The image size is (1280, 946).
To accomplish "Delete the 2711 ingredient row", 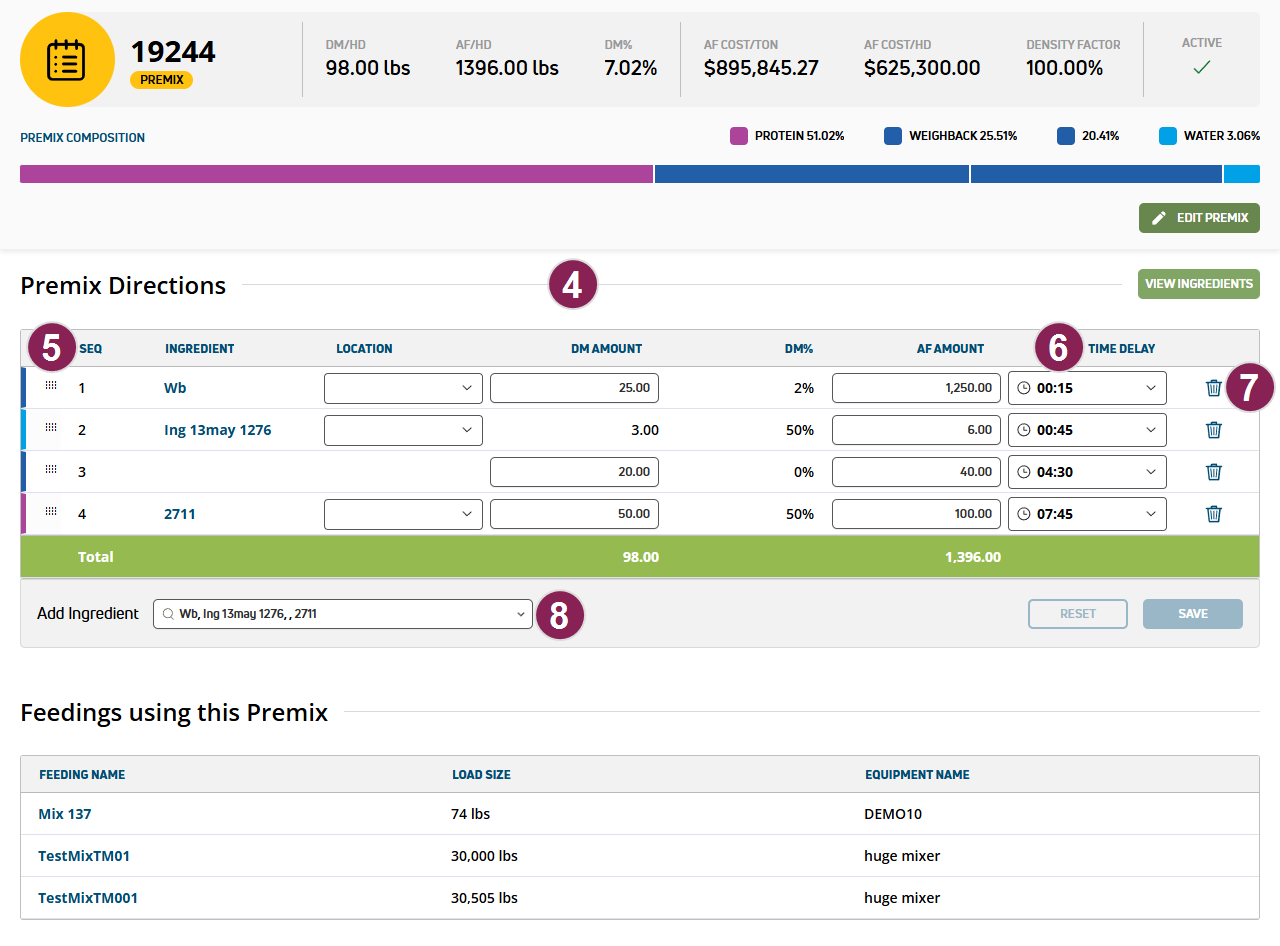I will [x=1213, y=514].
